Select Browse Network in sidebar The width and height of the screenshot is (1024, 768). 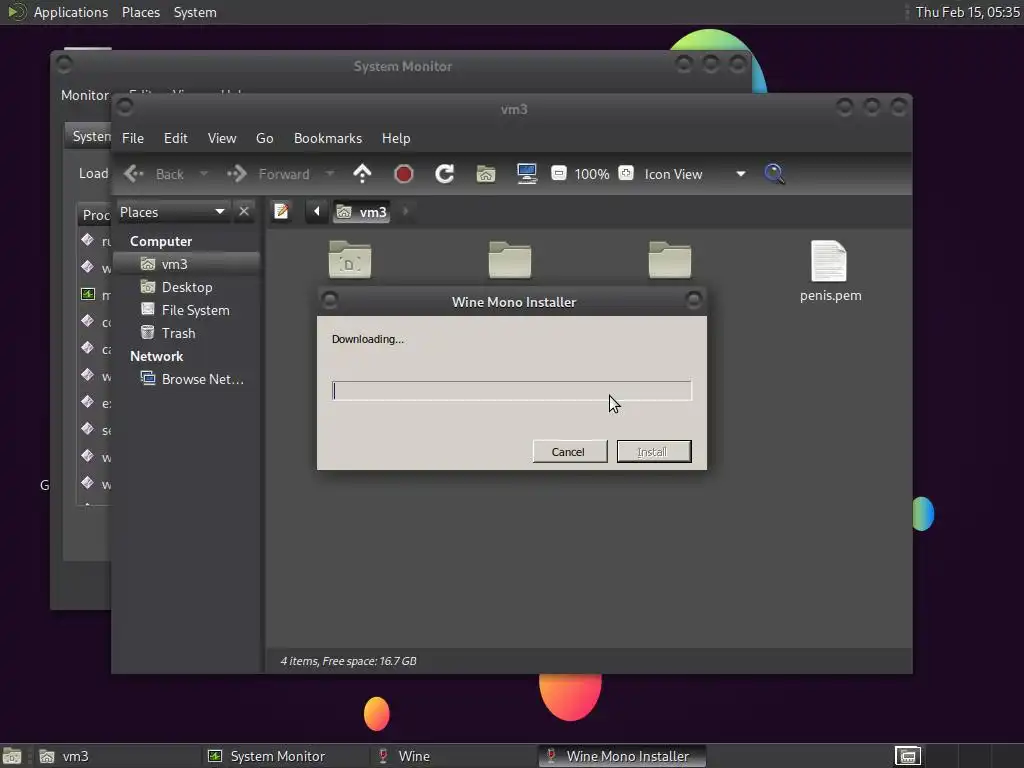186,379
